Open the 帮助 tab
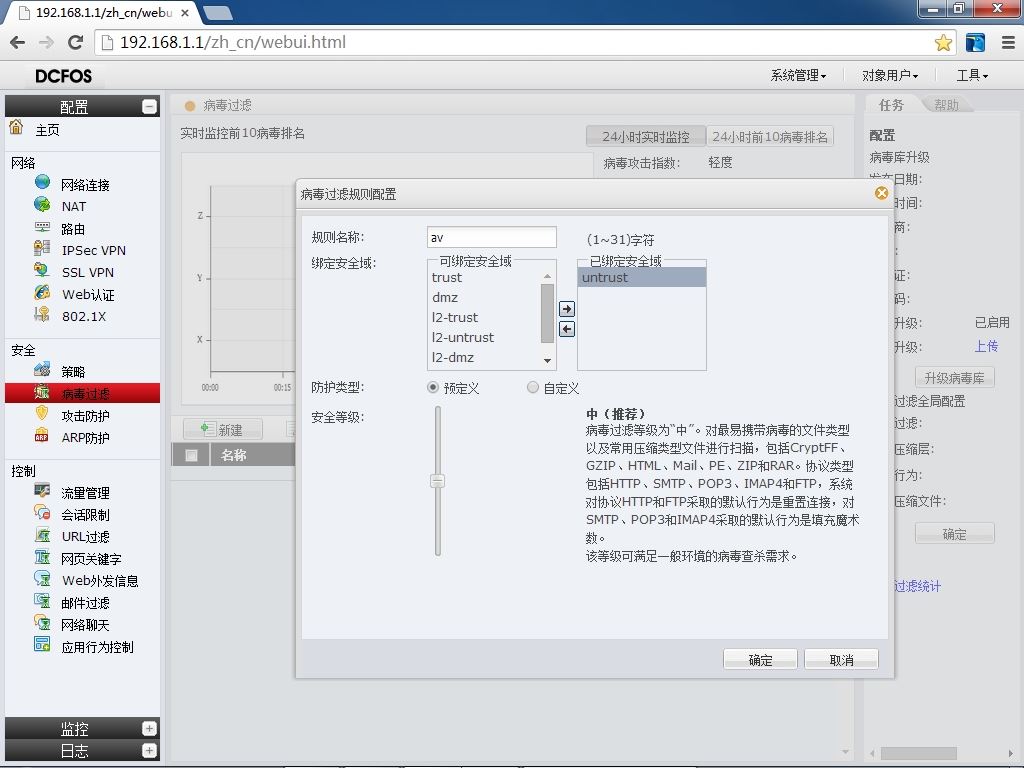1024x768 pixels. coord(946,105)
